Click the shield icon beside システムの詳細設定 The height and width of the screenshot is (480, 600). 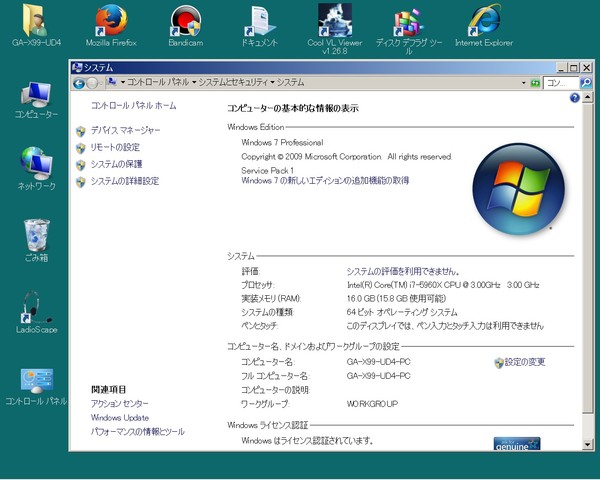click(81, 182)
